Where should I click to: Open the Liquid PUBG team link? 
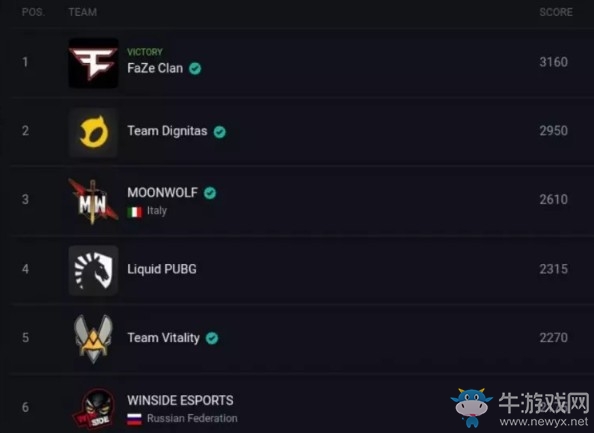[162, 269]
